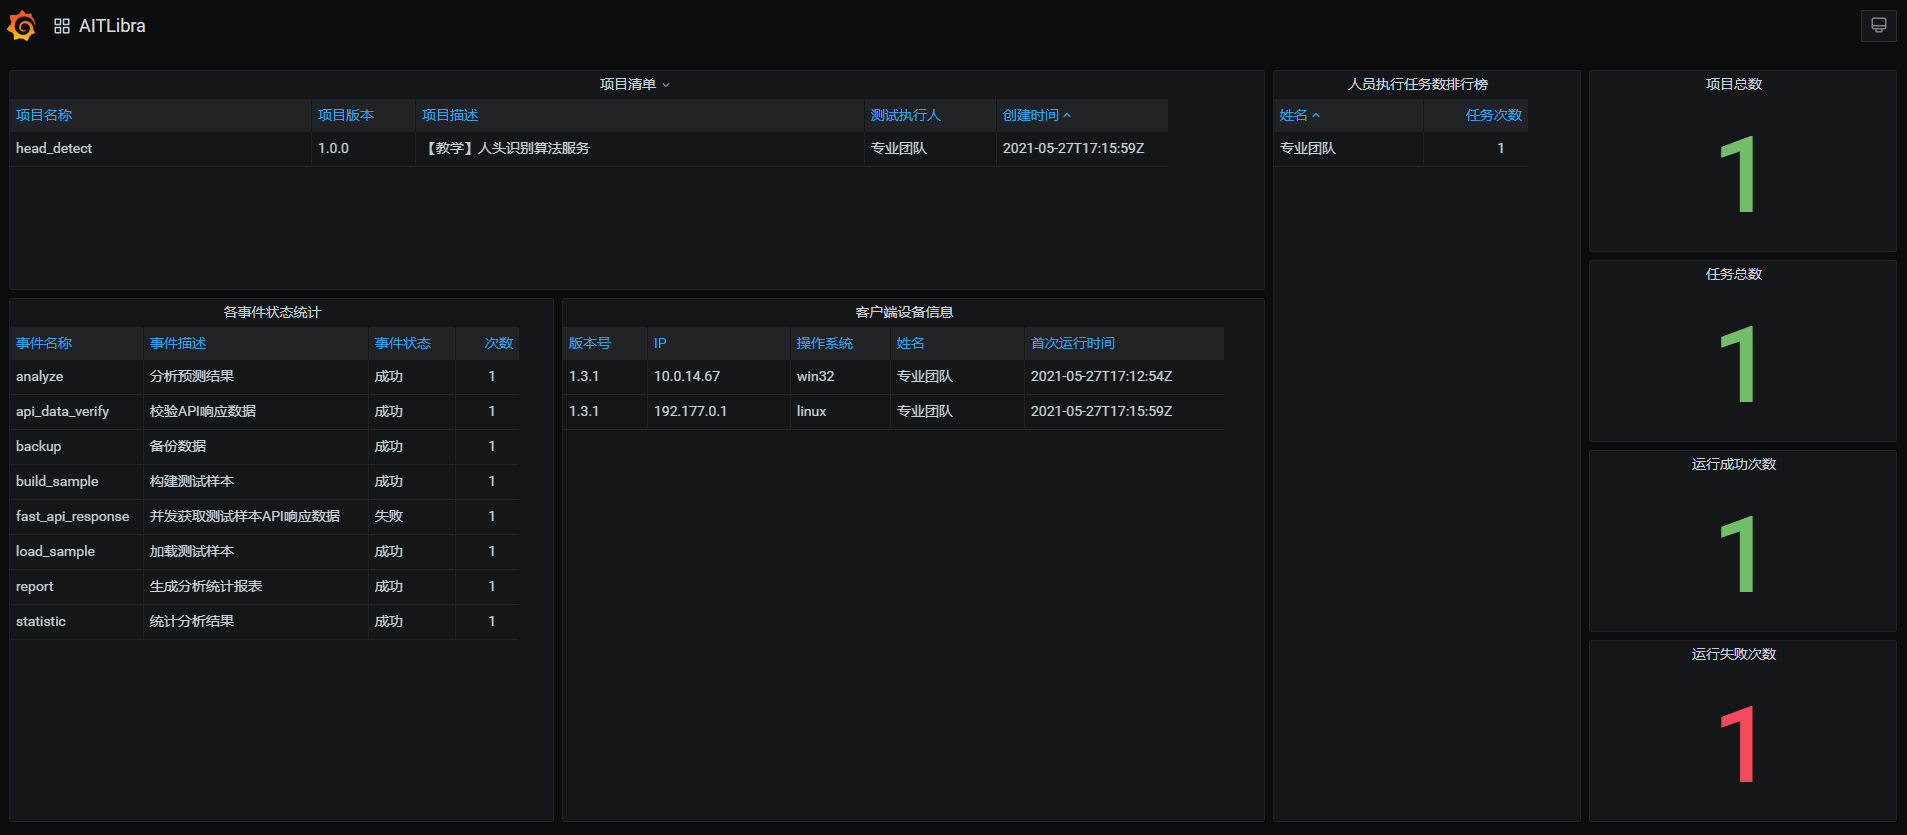
Task: Sort project list by 项目名称 header
Action: pos(44,115)
